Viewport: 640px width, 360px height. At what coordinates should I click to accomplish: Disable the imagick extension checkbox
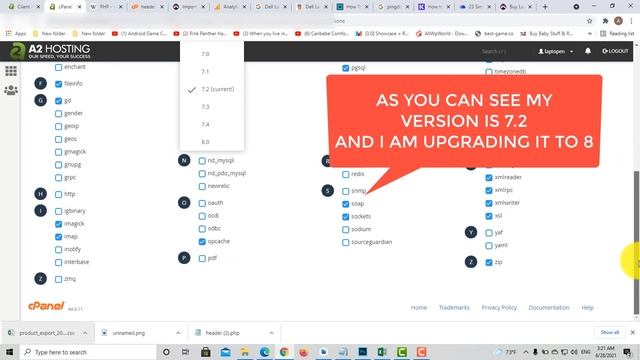click(x=58, y=224)
